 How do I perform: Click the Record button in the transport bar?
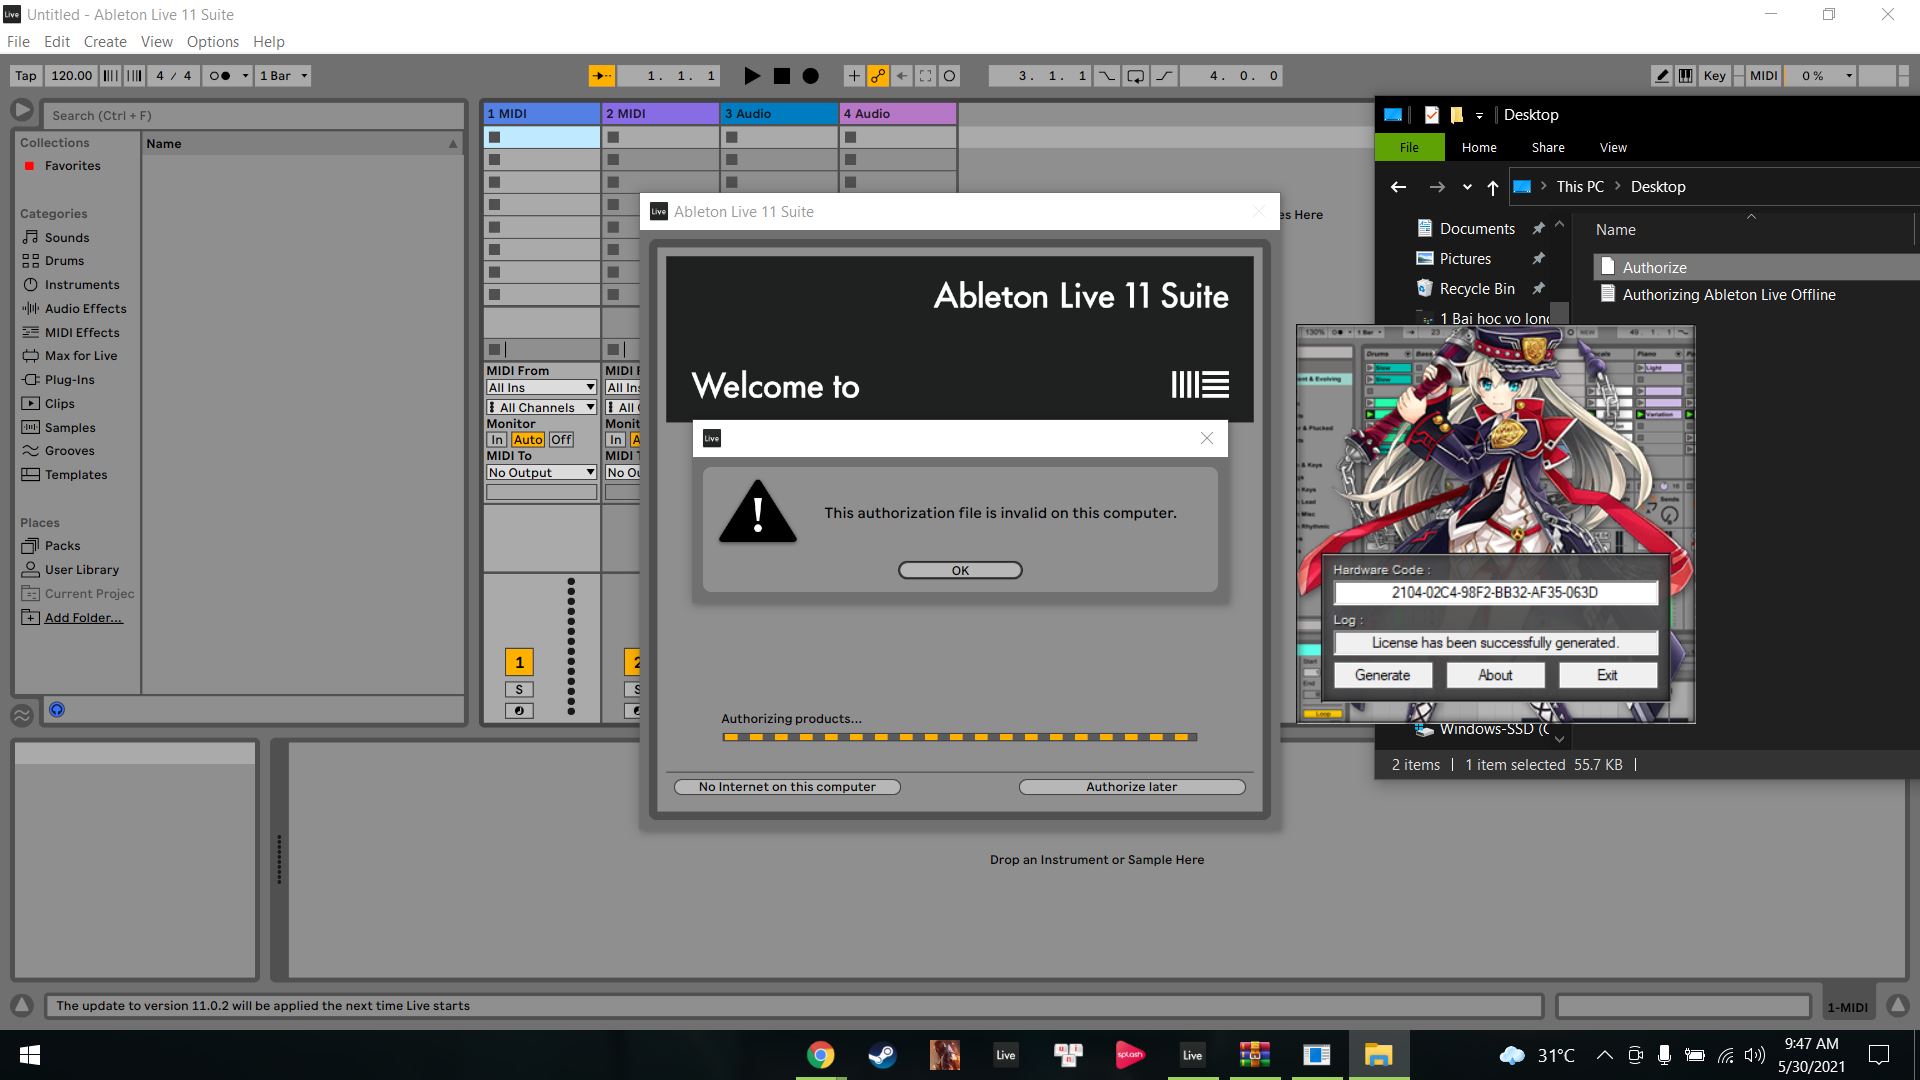point(810,75)
